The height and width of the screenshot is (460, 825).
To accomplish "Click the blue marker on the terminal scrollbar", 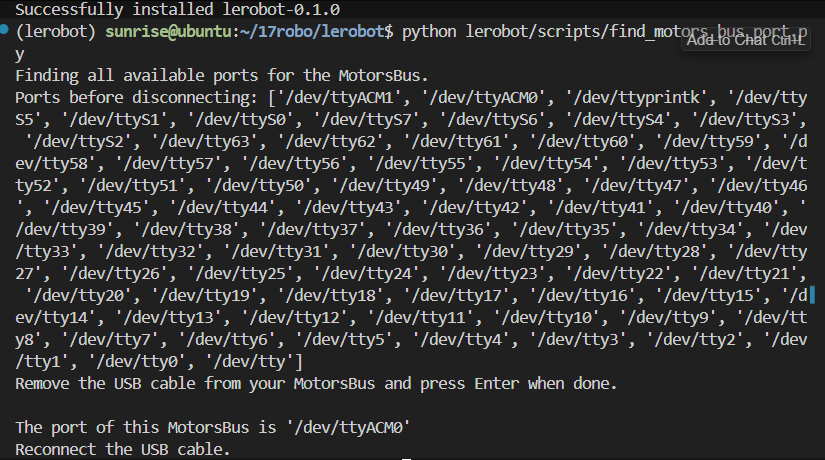I will click(812, 295).
